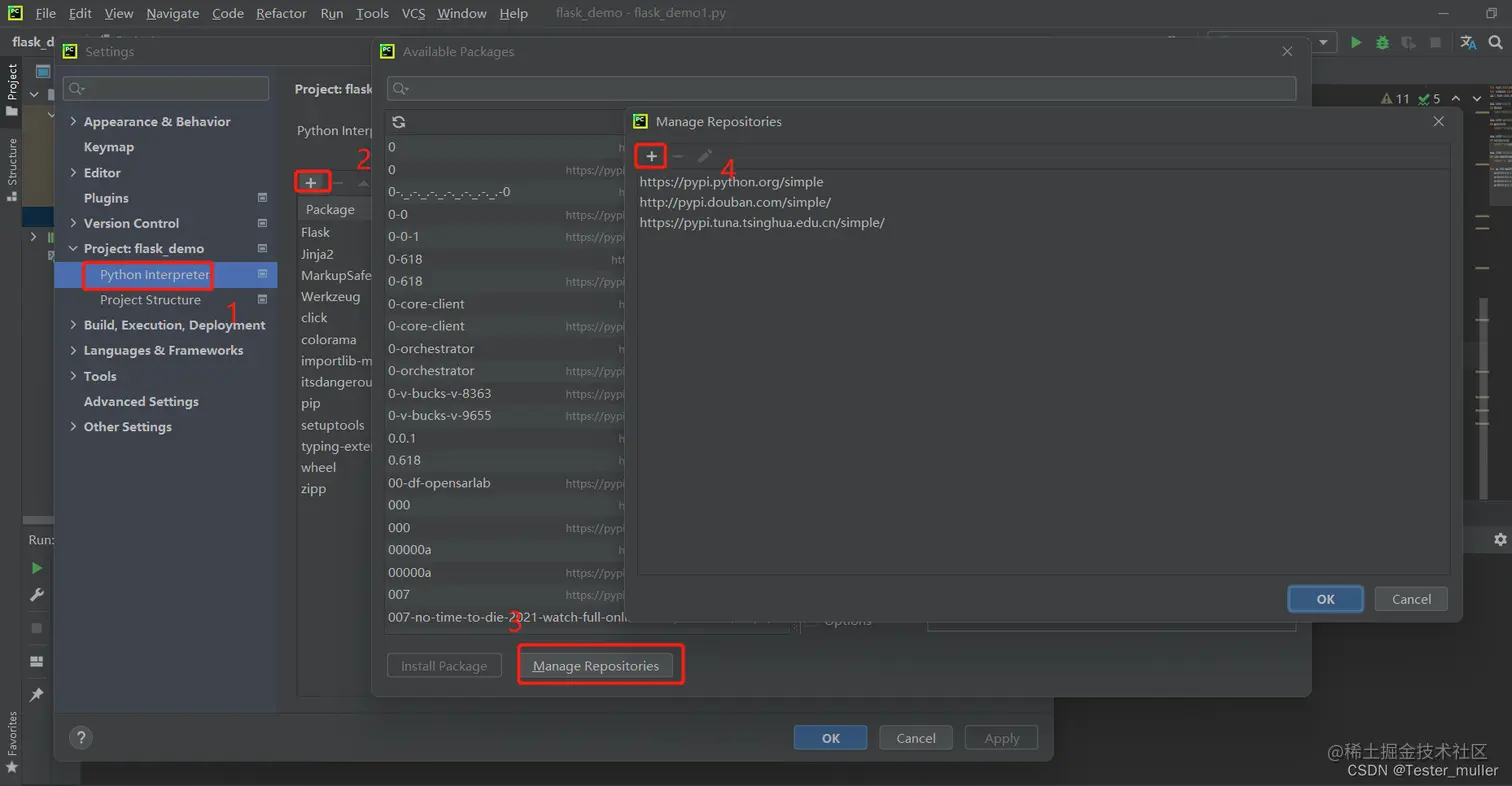Select the Flask package row
Viewport: 1512px width, 786px height.
[x=335, y=232]
